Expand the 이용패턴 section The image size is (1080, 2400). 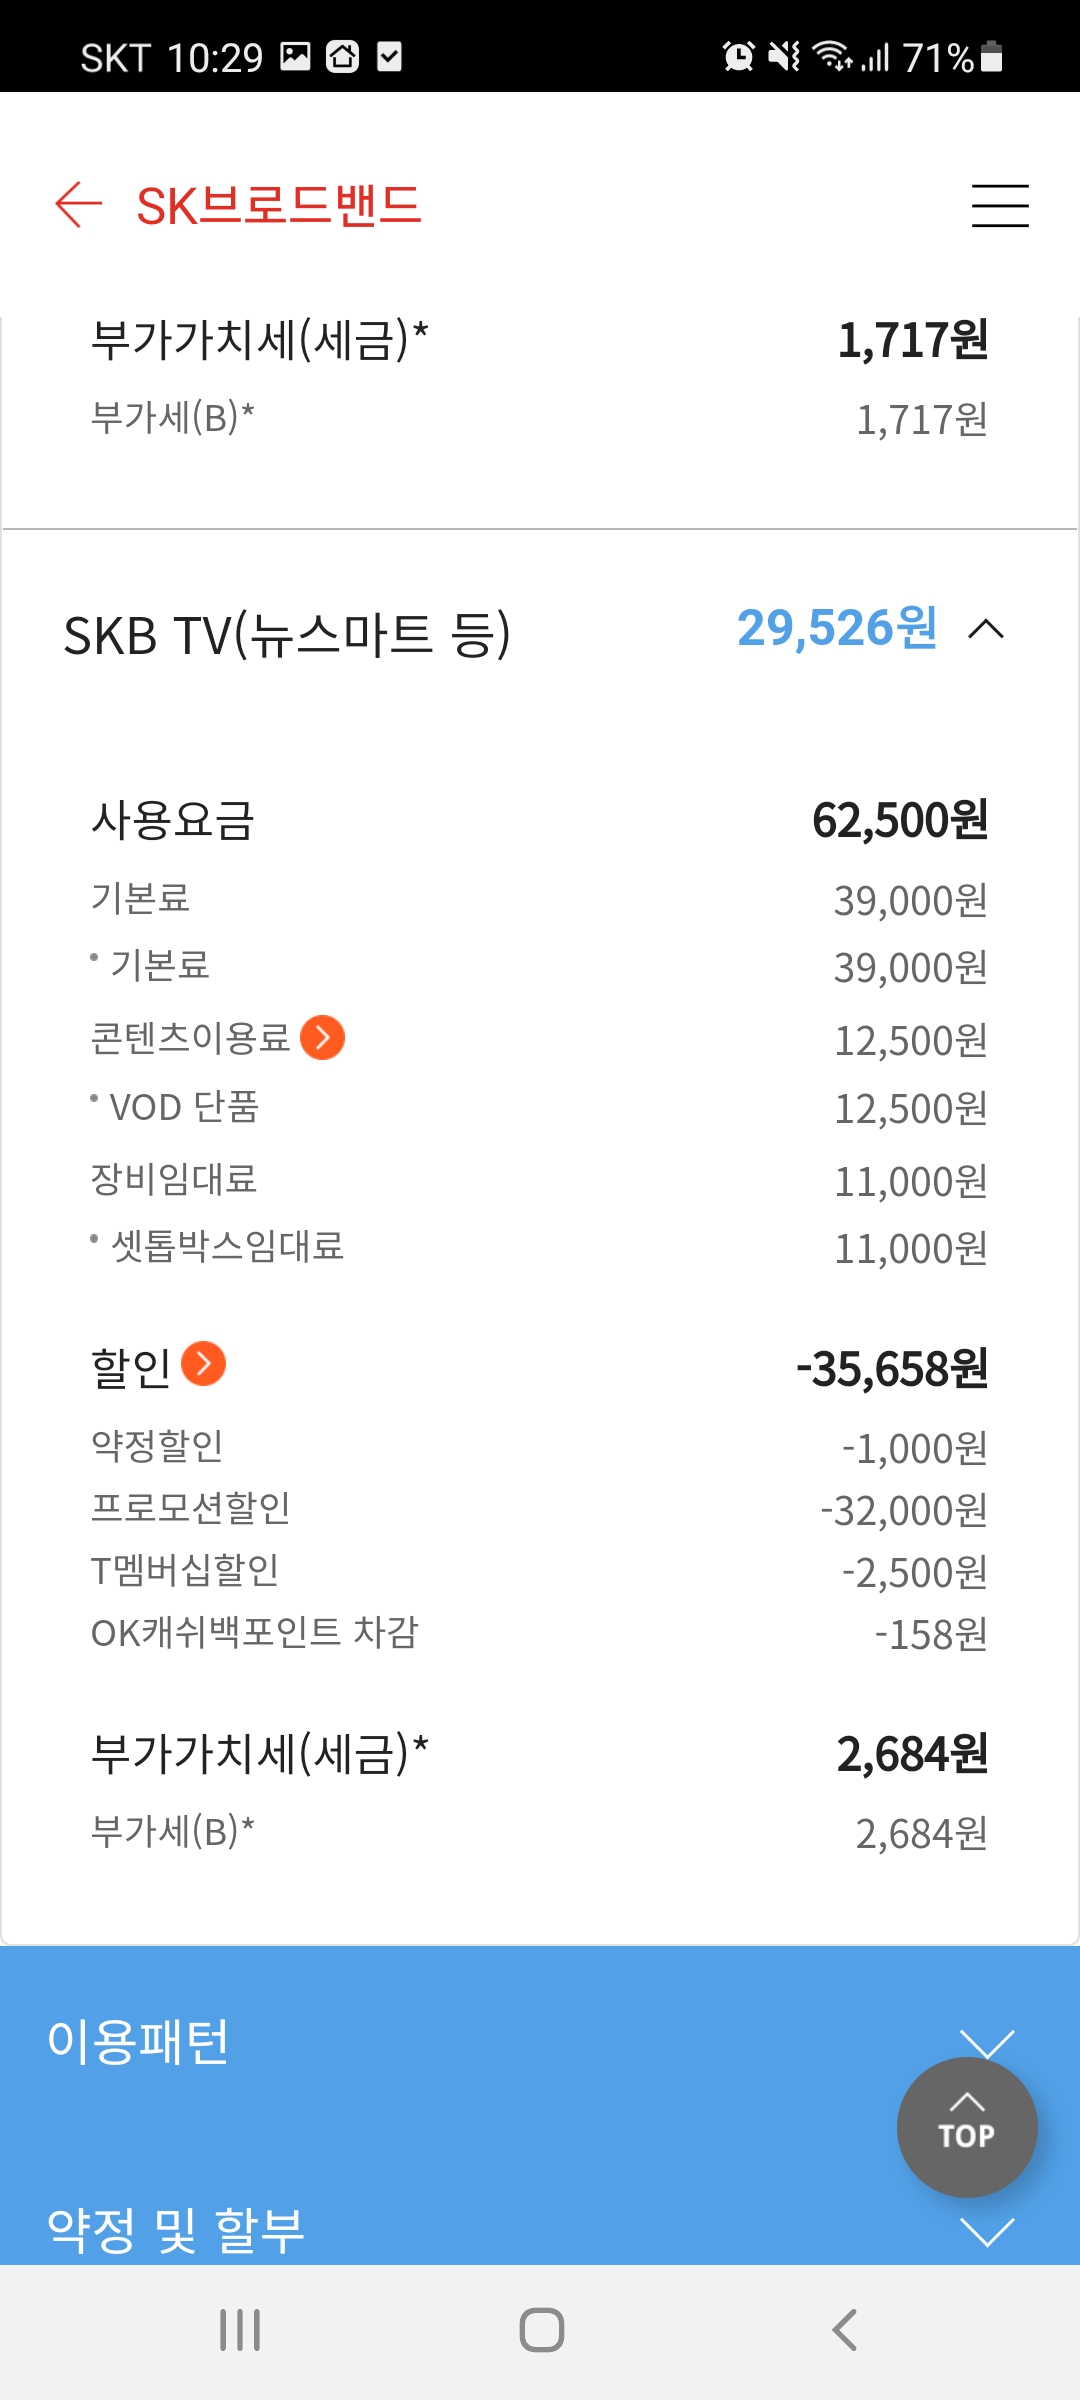tap(986, 2044)
